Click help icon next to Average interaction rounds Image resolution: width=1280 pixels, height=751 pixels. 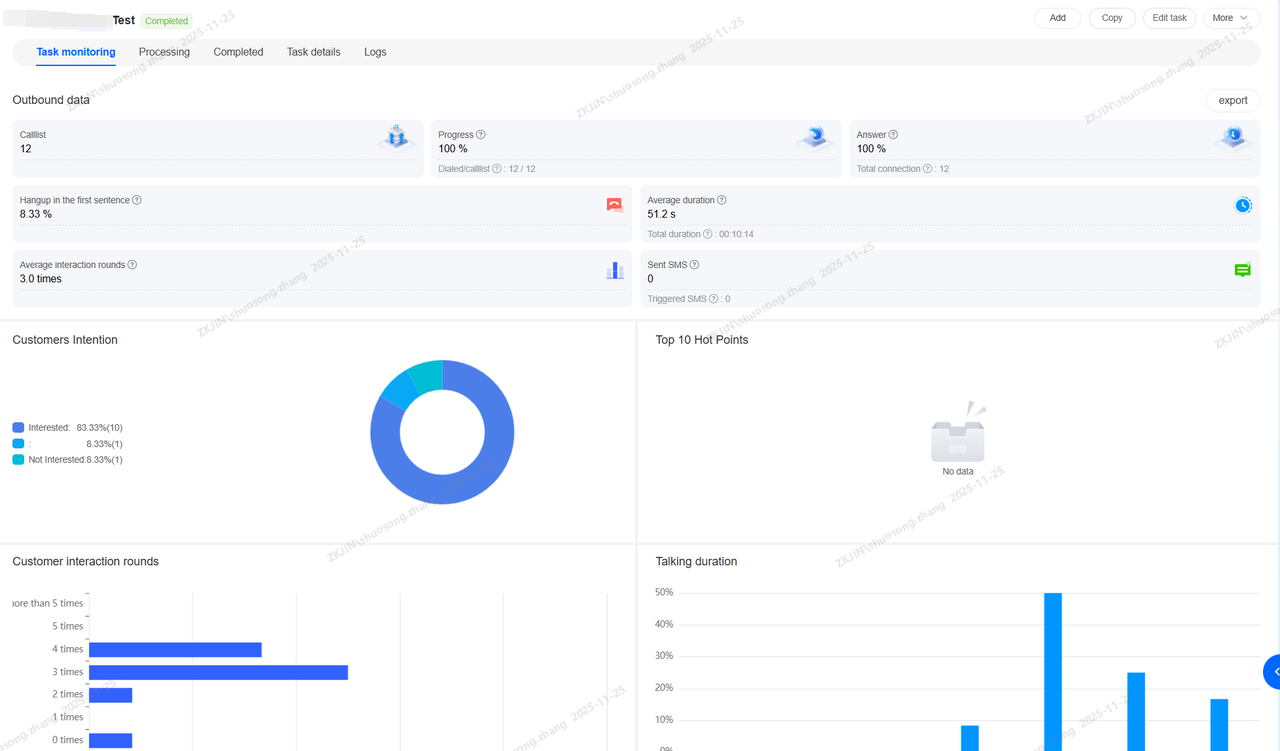(x=132, y=265)
